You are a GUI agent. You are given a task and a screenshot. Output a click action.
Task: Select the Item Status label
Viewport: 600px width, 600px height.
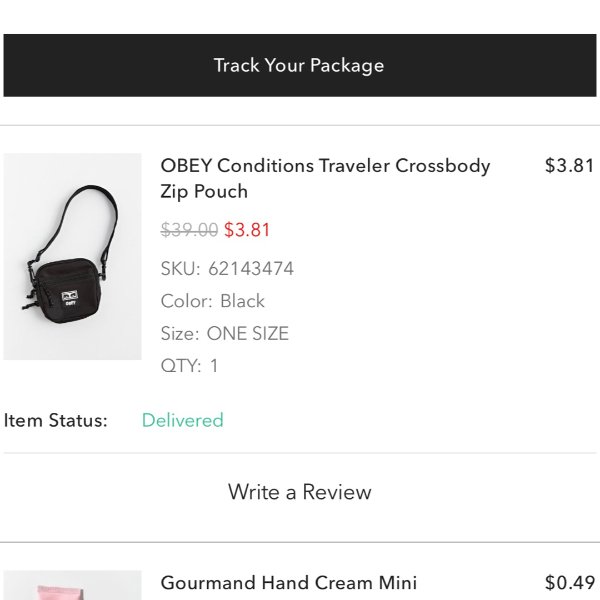click(x=55, y=420)
